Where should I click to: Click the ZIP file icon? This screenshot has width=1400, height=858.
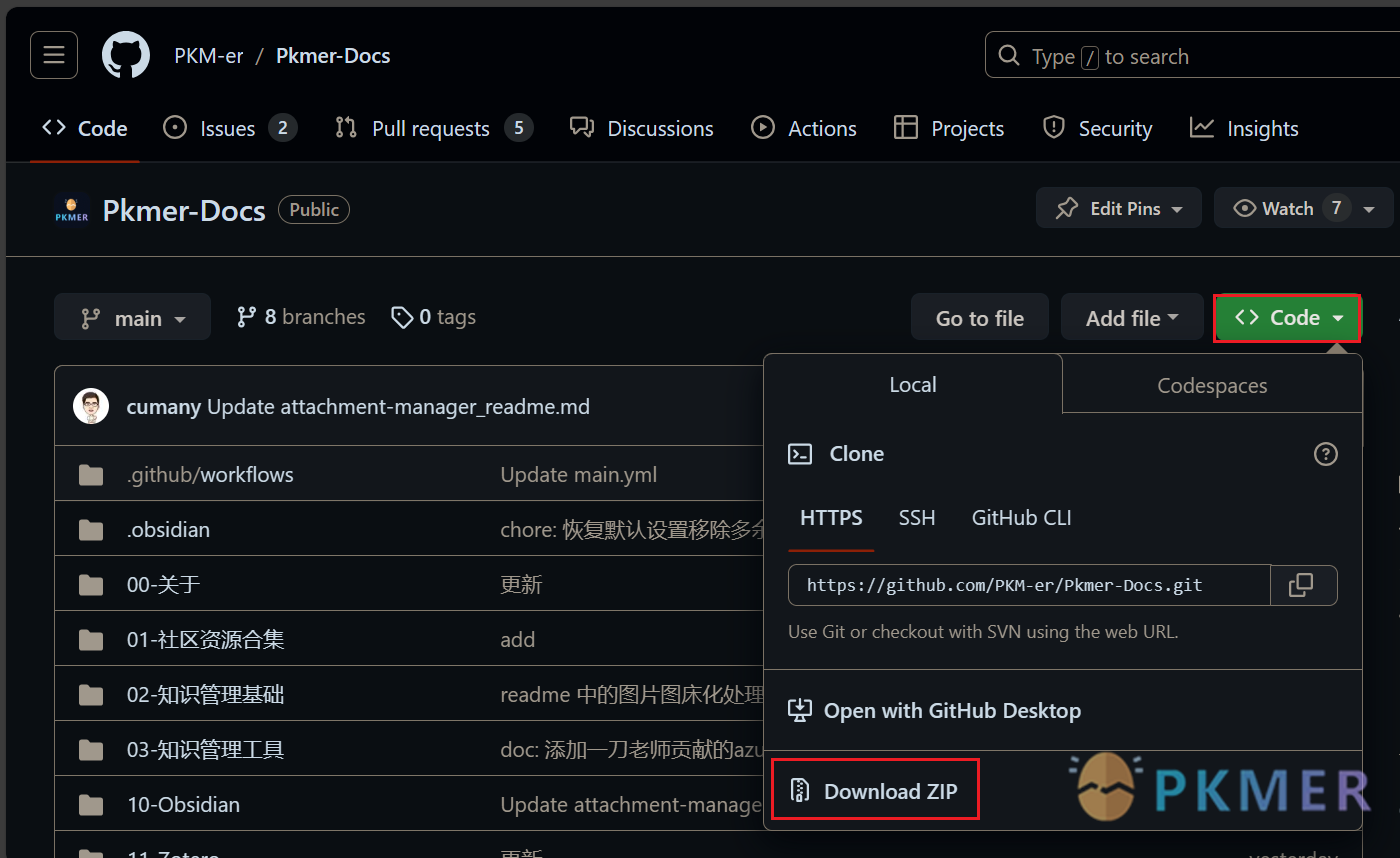800,791
